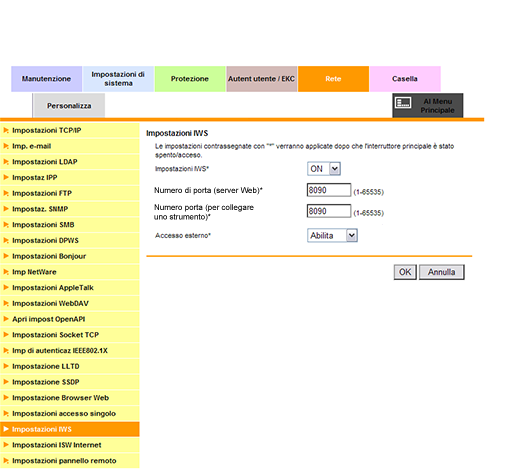
Task: Click the highlighted Impostazioni IWS item
Action: 70,429
